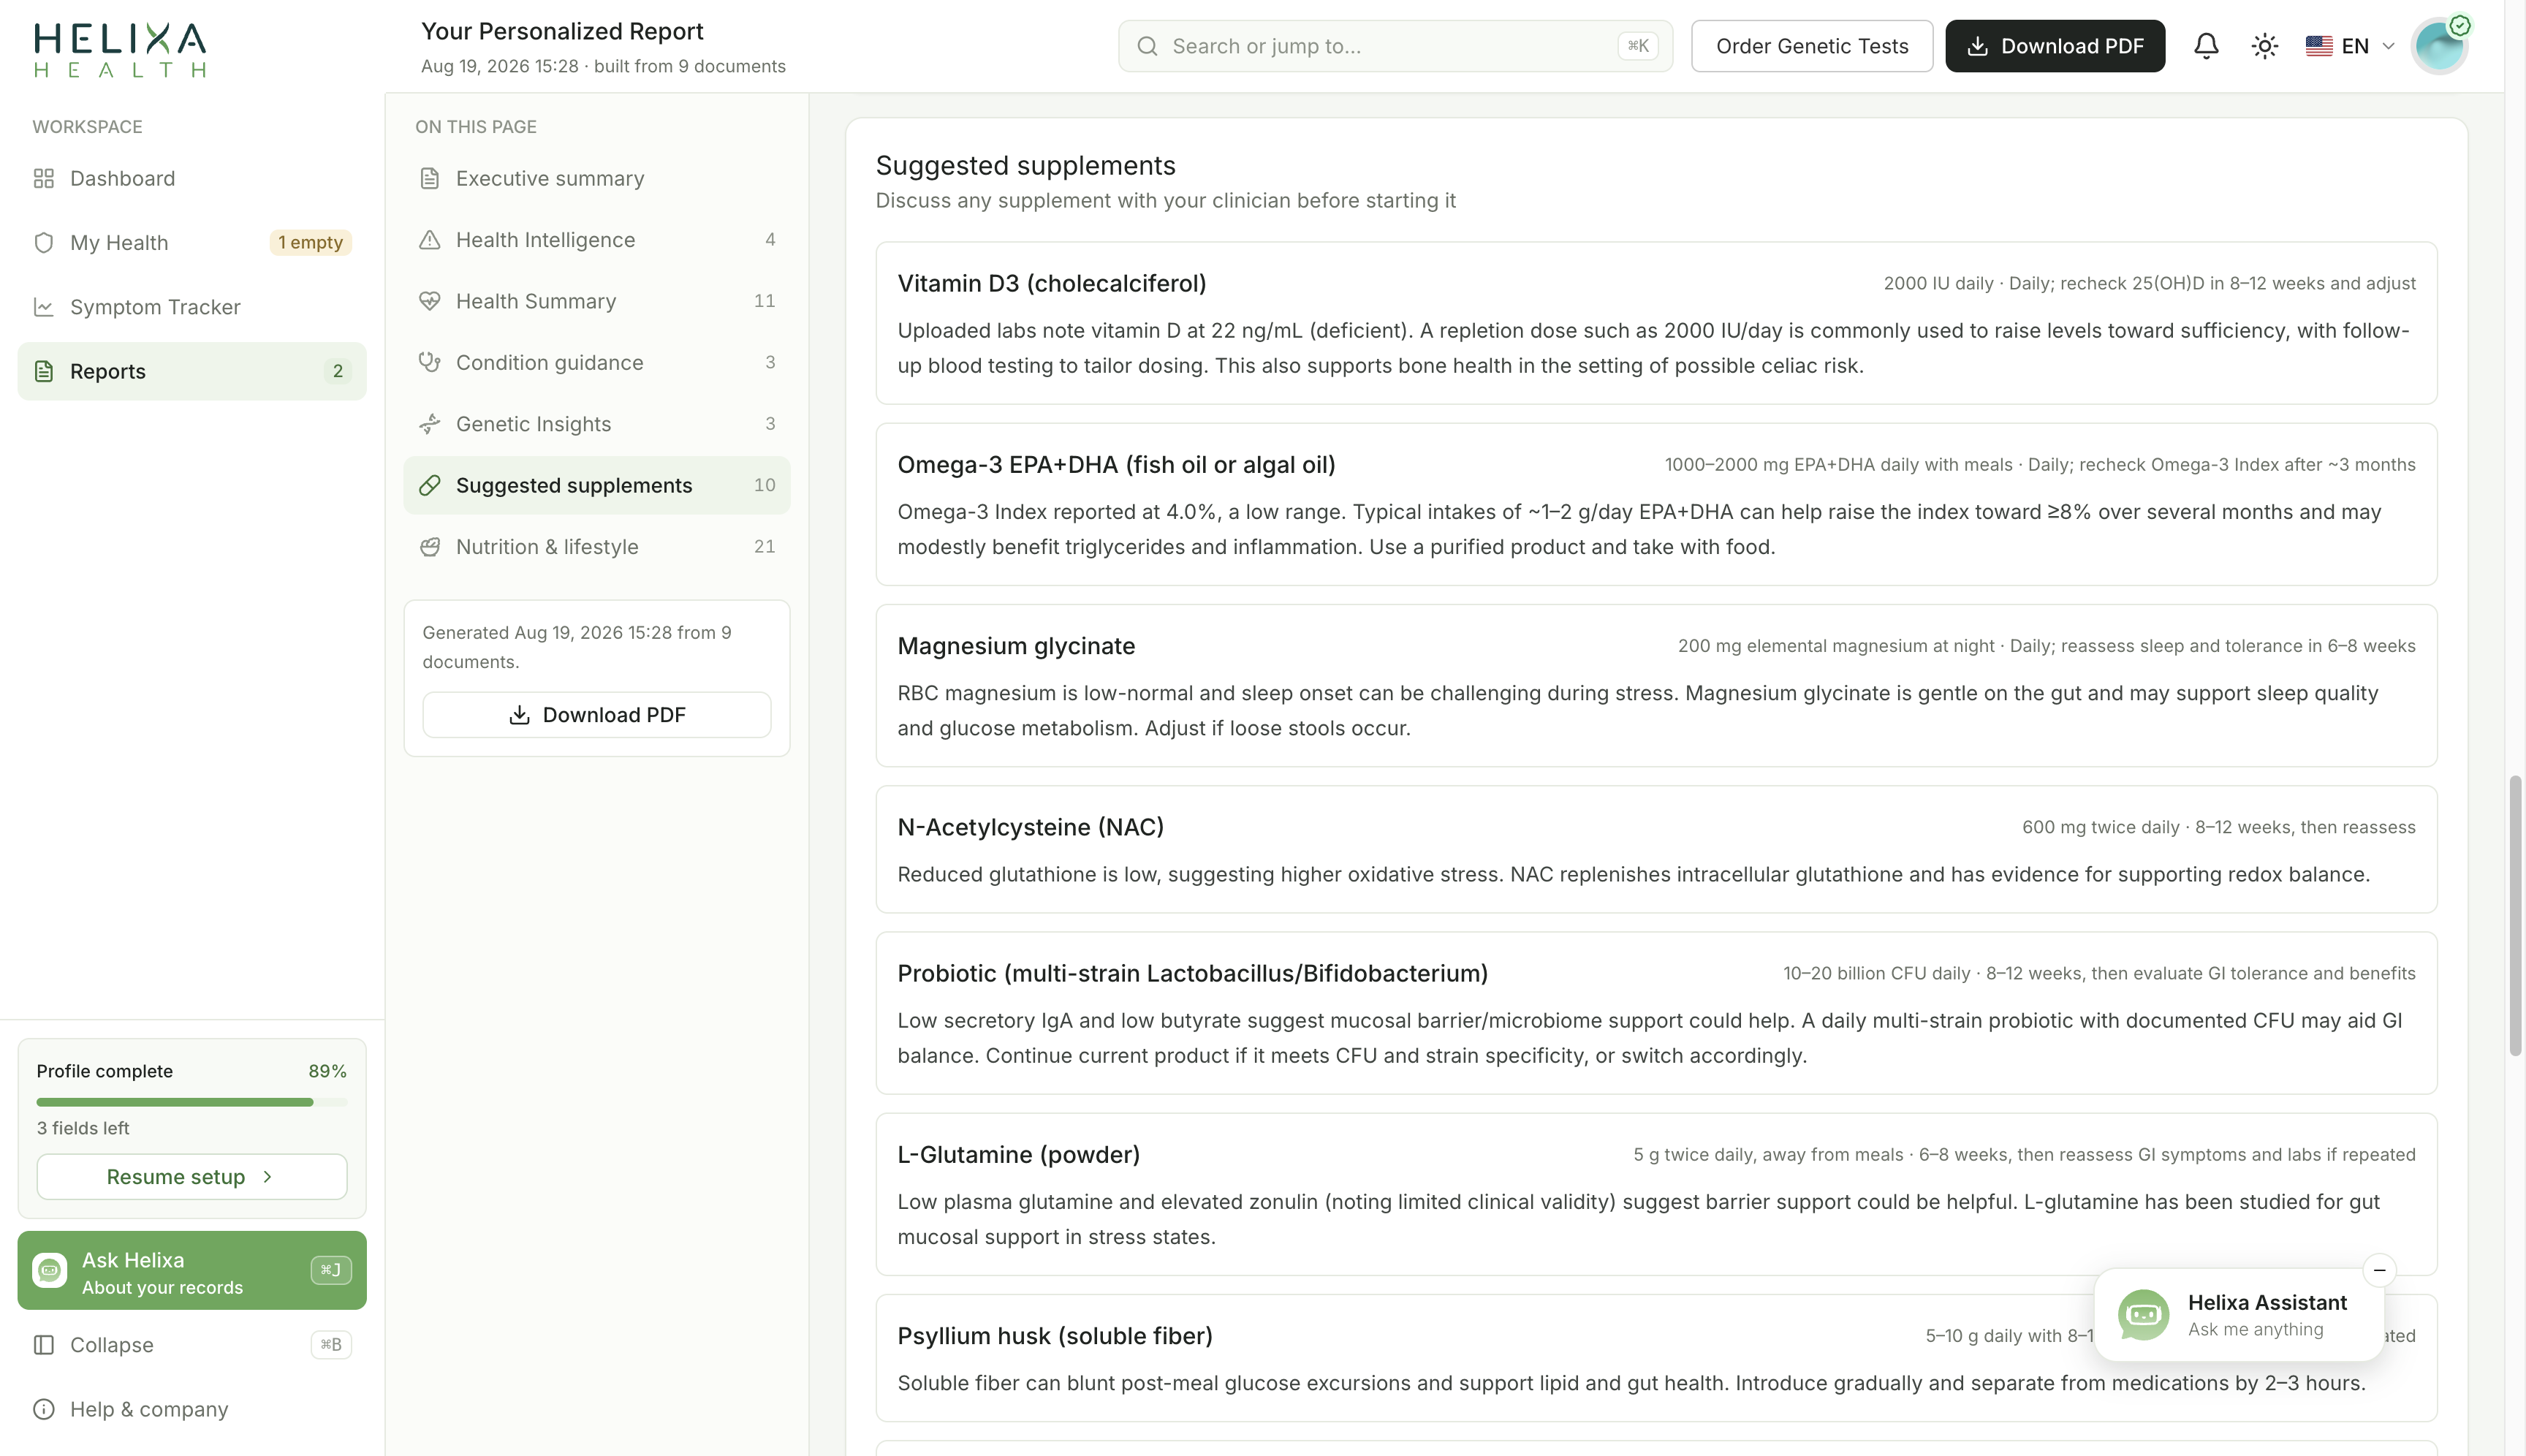
Task: Collapse the sidebar
Action: pos(192,1345)
